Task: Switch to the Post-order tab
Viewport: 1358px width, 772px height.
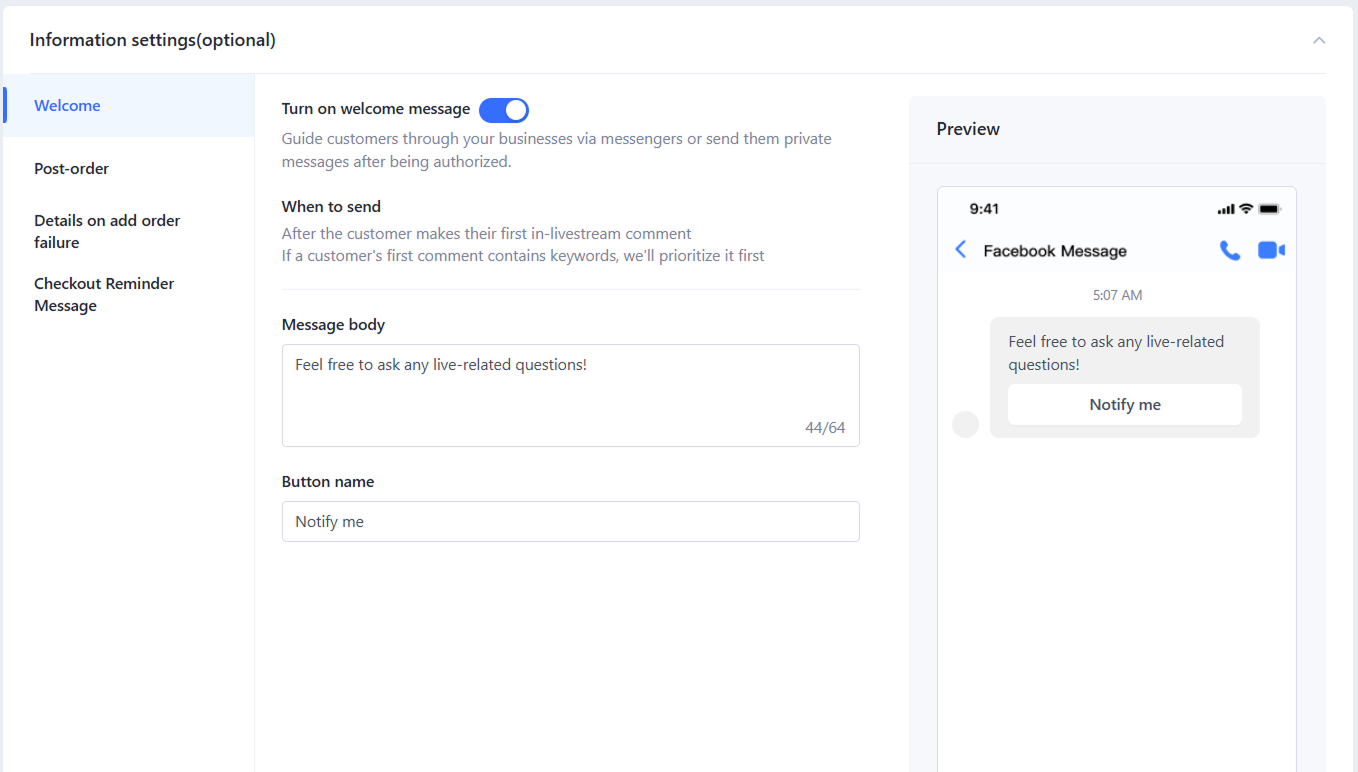Action: tap(71, 169)
